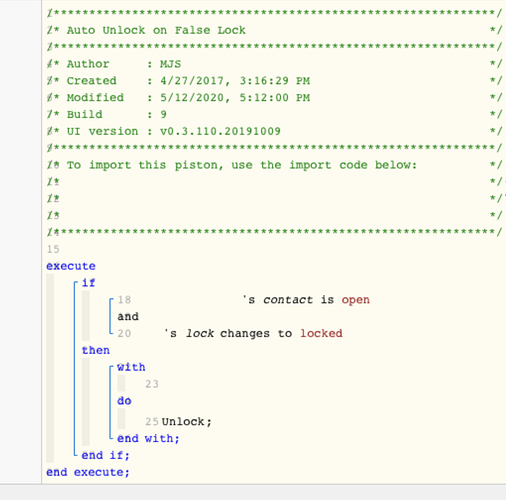This screenshot has height=500, width=506.
Task: Select the Modified date comment line
Action: (274, 98)
